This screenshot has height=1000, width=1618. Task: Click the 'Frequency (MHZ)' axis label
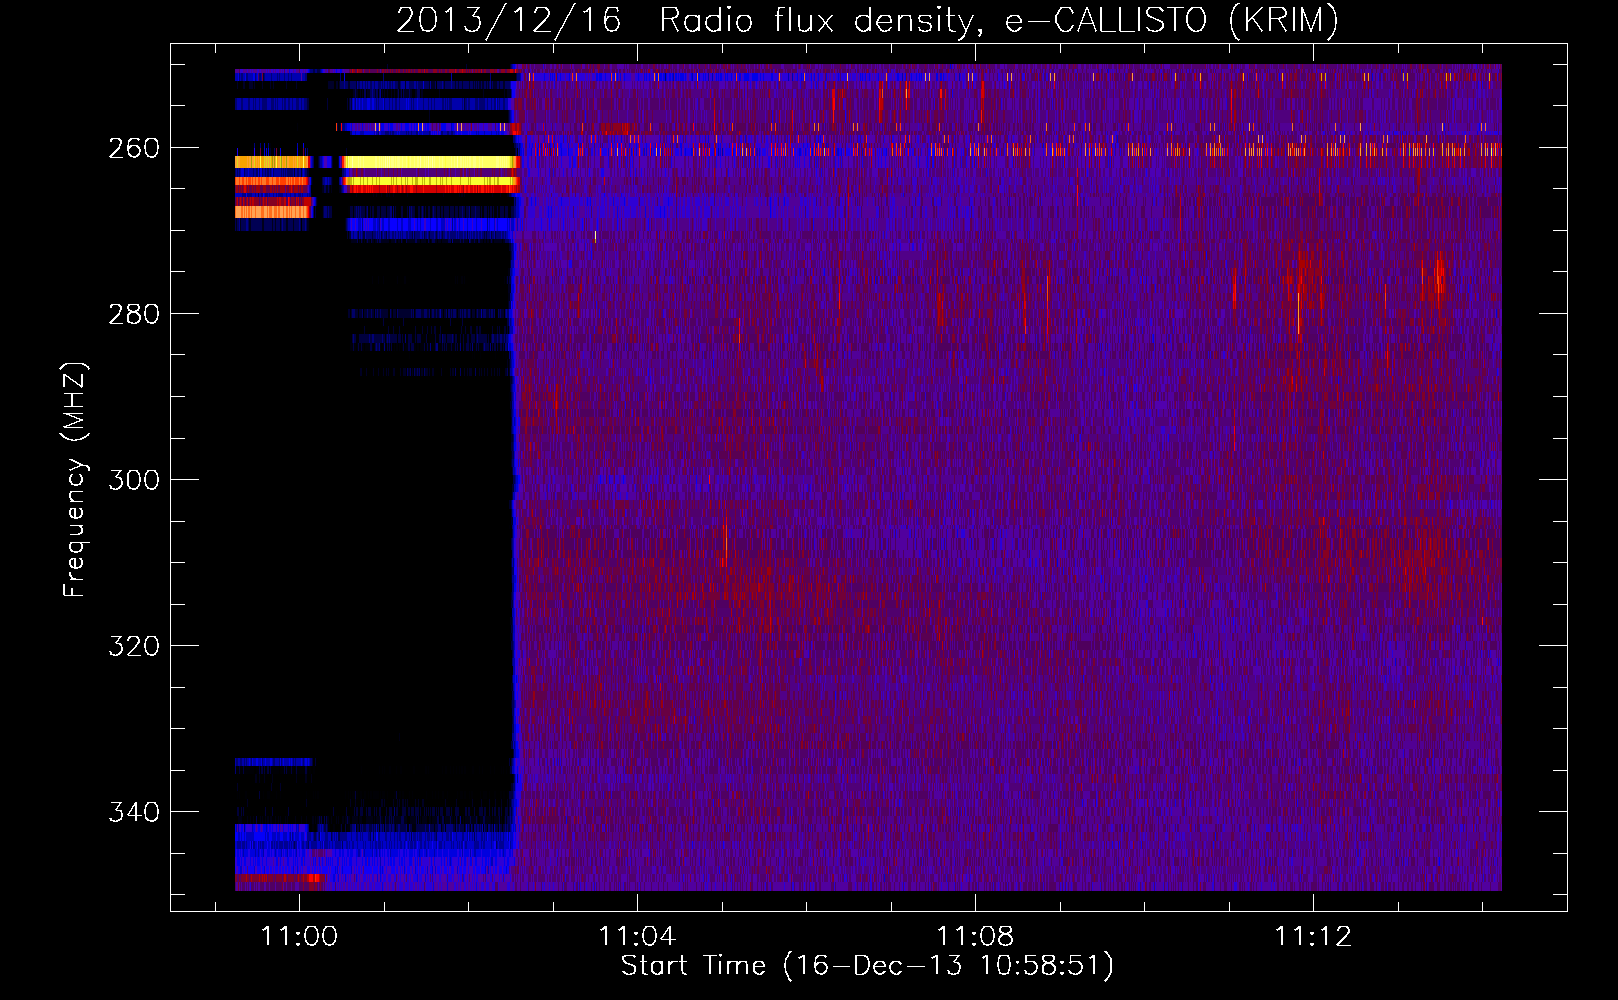75,479
